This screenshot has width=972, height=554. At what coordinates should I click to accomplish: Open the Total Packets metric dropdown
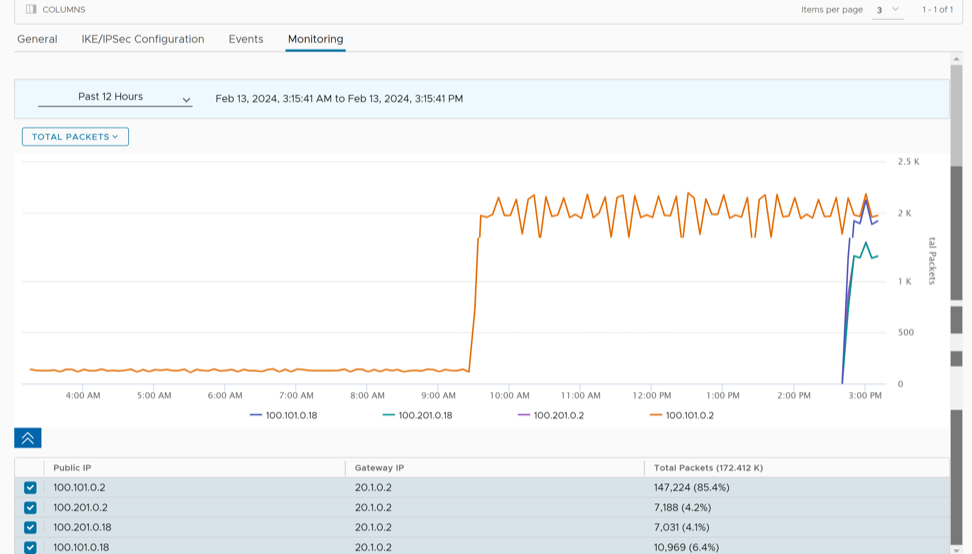click(x=75, y=137)
